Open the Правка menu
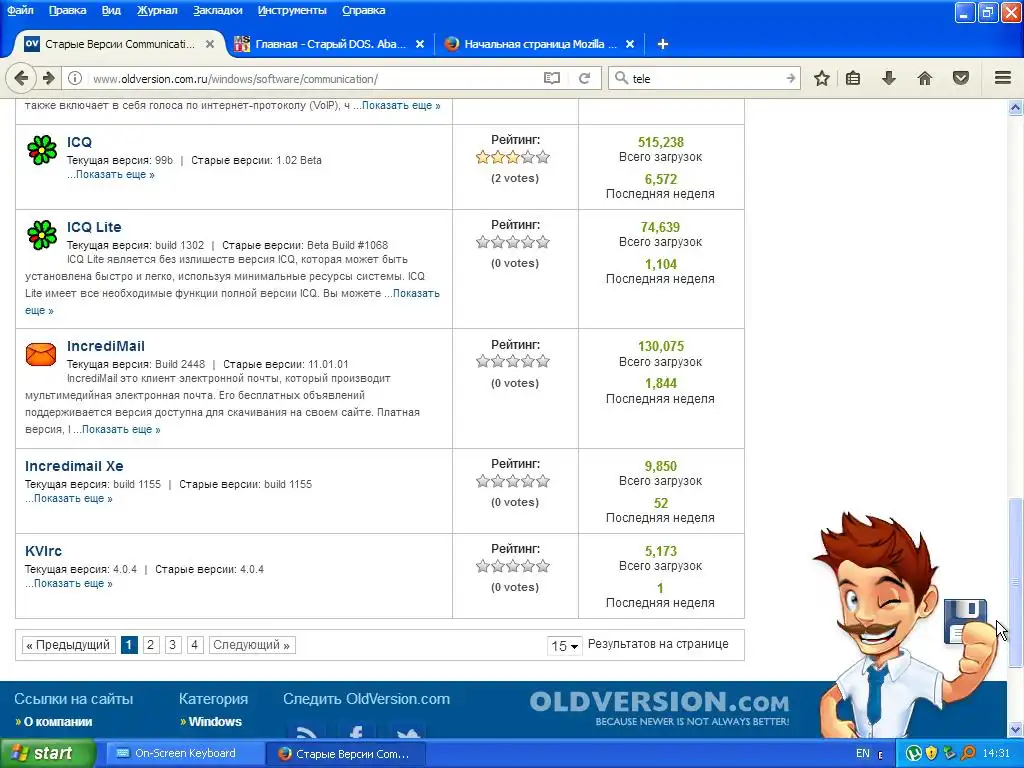 coord(67,10)
